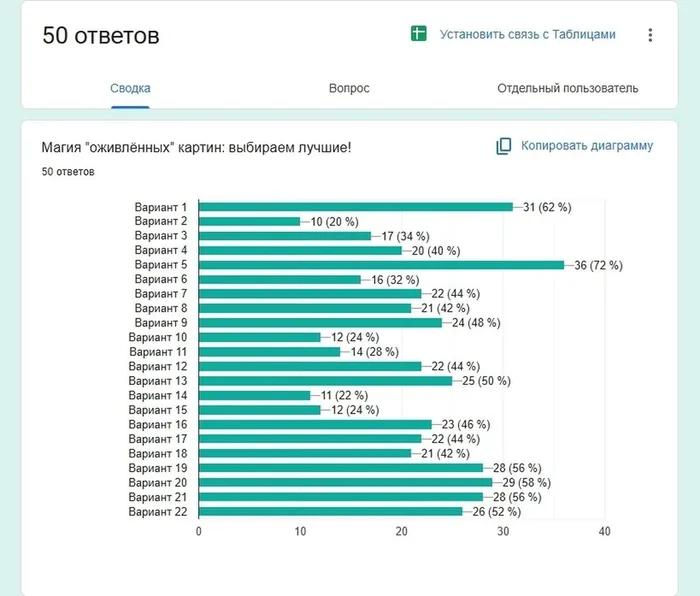The width and height of the screenshot is (700, 596).
Task: Click the 36 (72 %) value label
Action: point(599,265)
